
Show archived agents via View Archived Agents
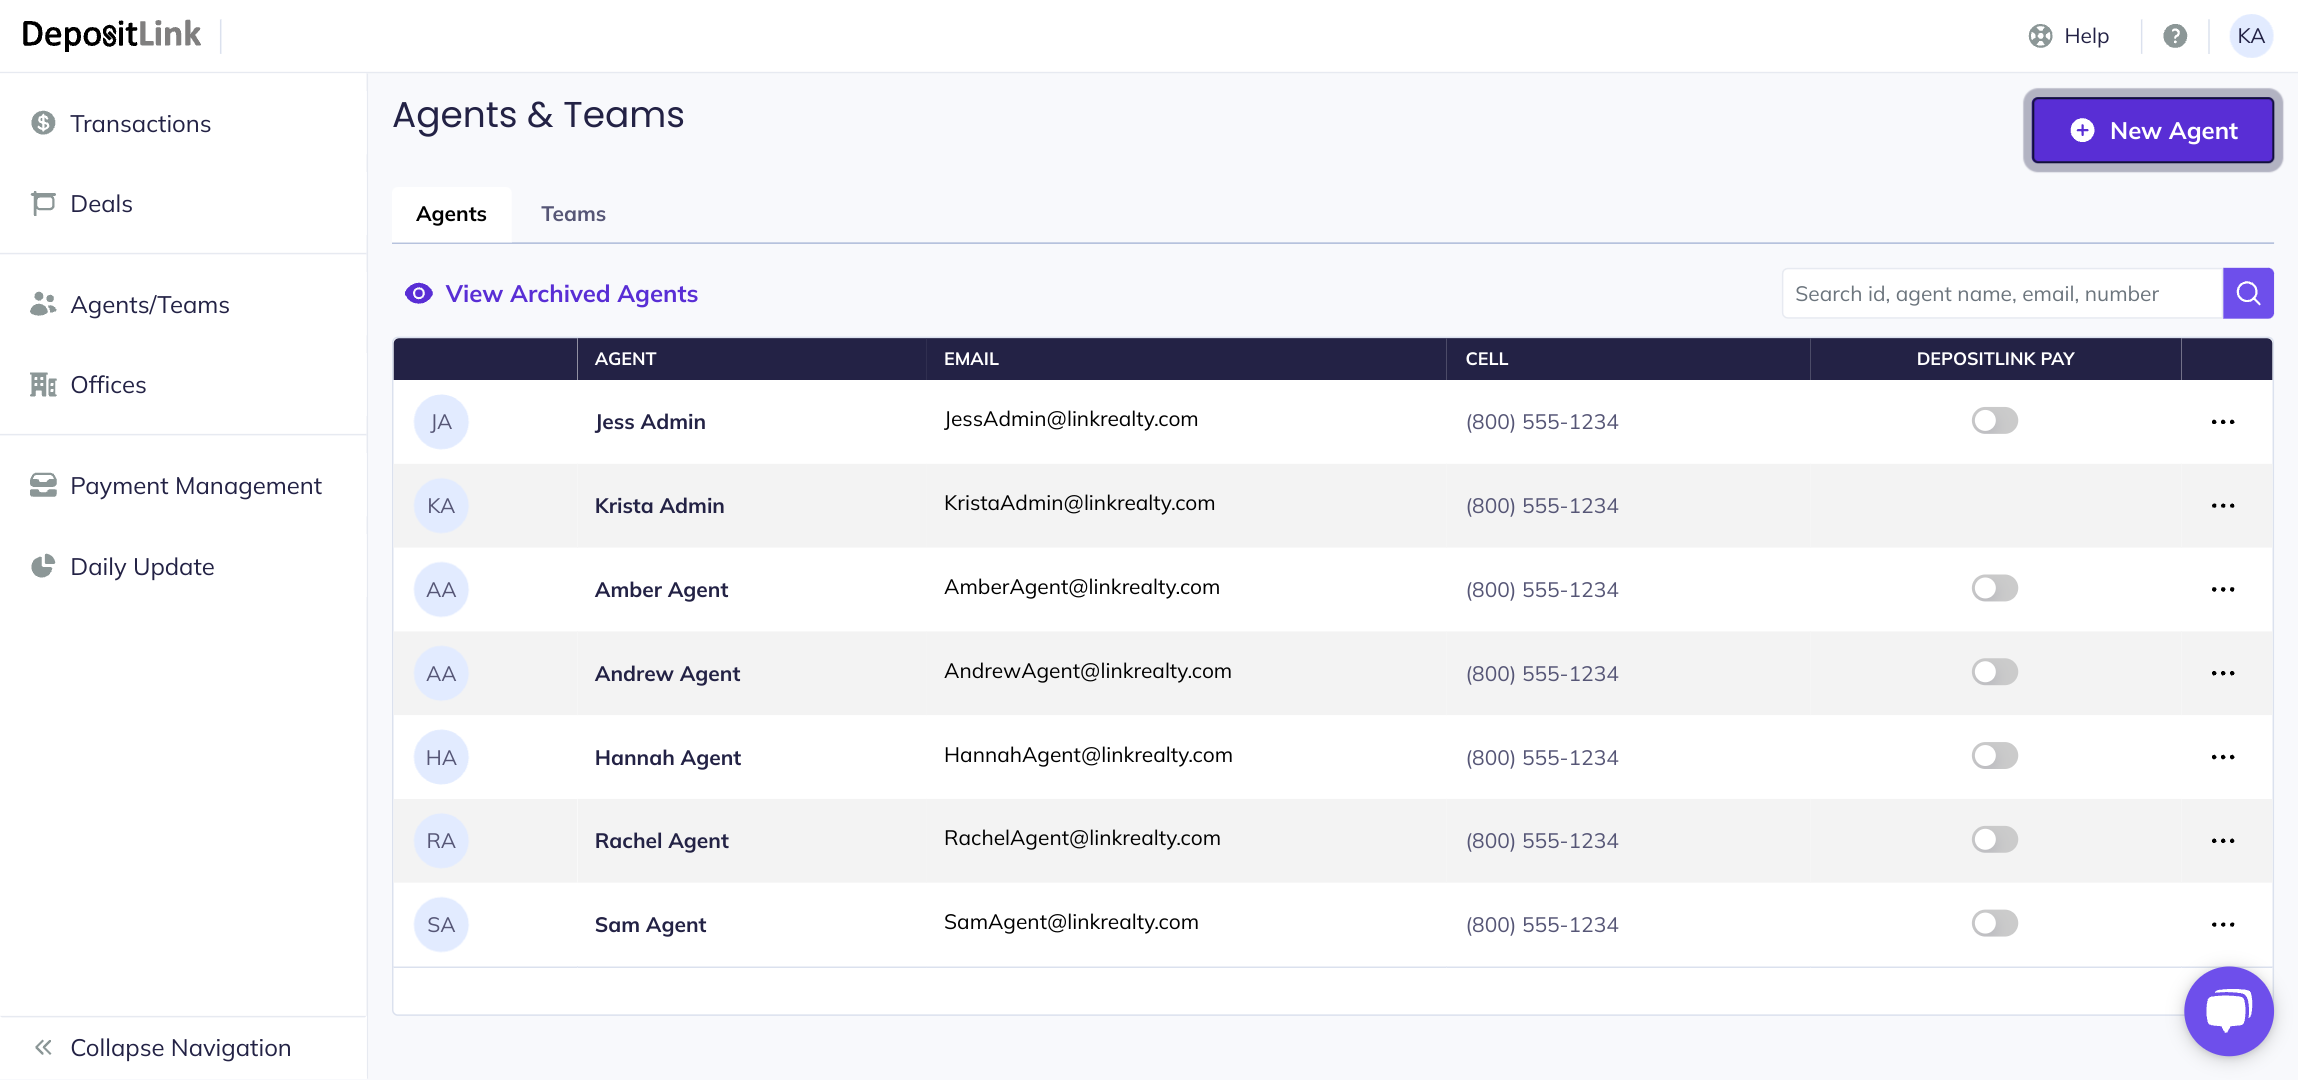pyautogui.click(x=571, y=294)
